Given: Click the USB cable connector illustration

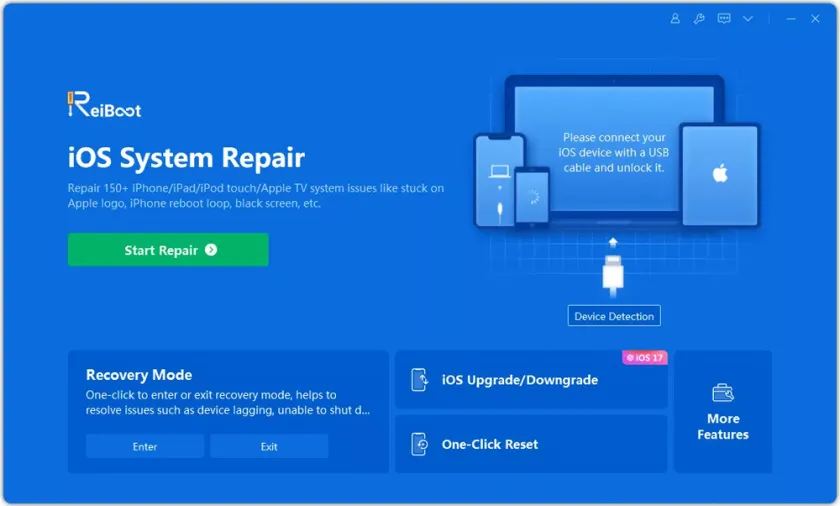Looking at the screenshot, I should pos(613,275).
